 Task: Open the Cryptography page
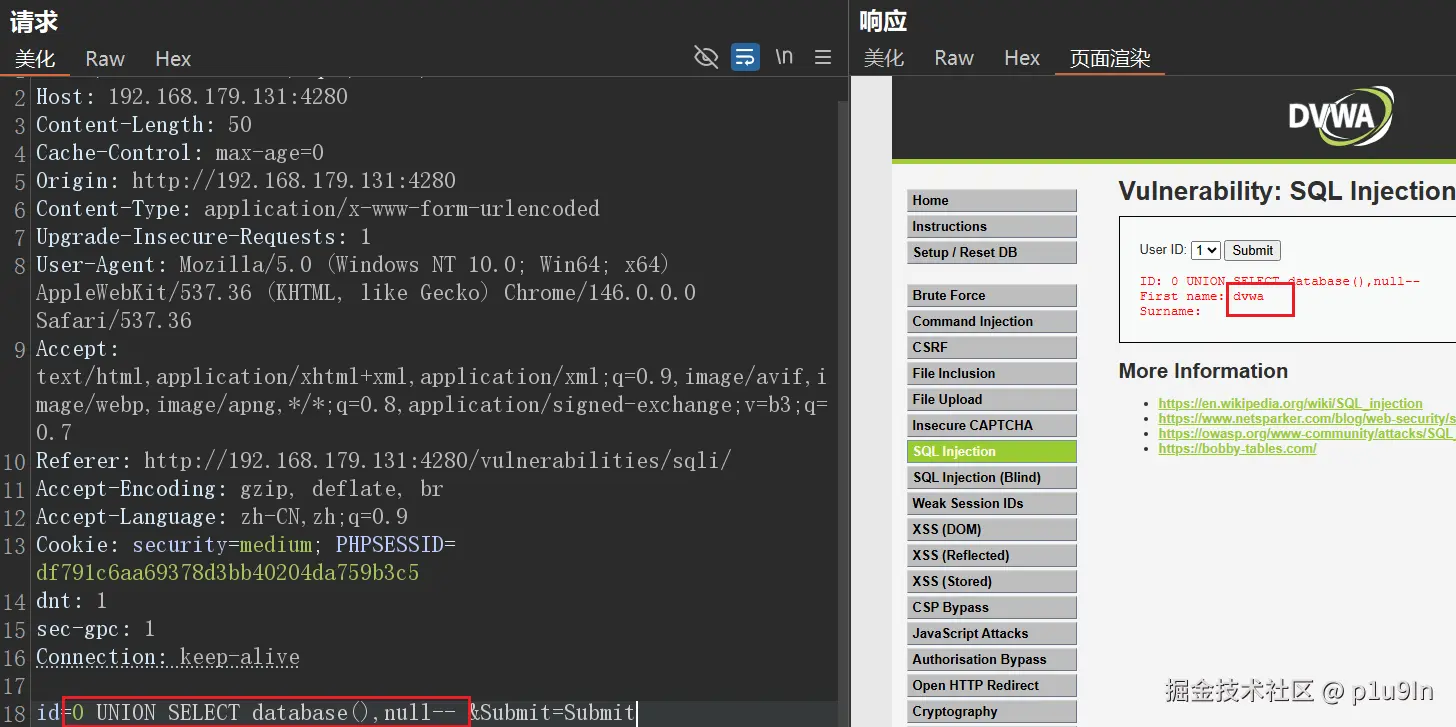tap(992, 711)
